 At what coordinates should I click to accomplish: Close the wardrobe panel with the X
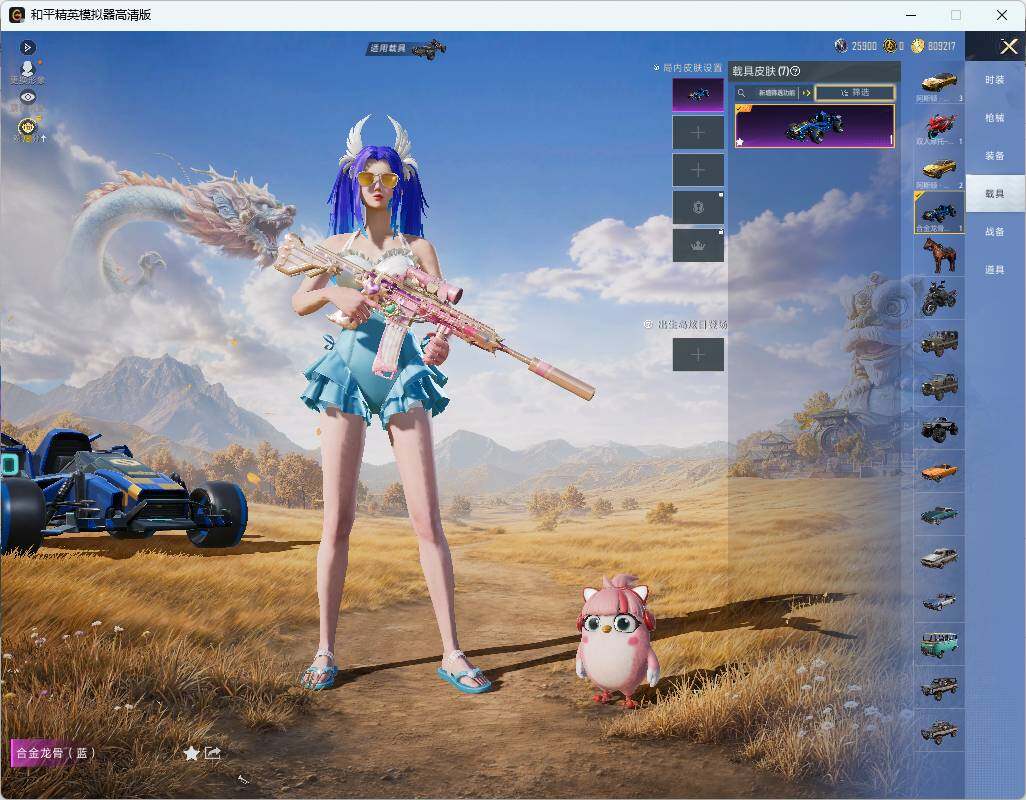click(1008, 46)
